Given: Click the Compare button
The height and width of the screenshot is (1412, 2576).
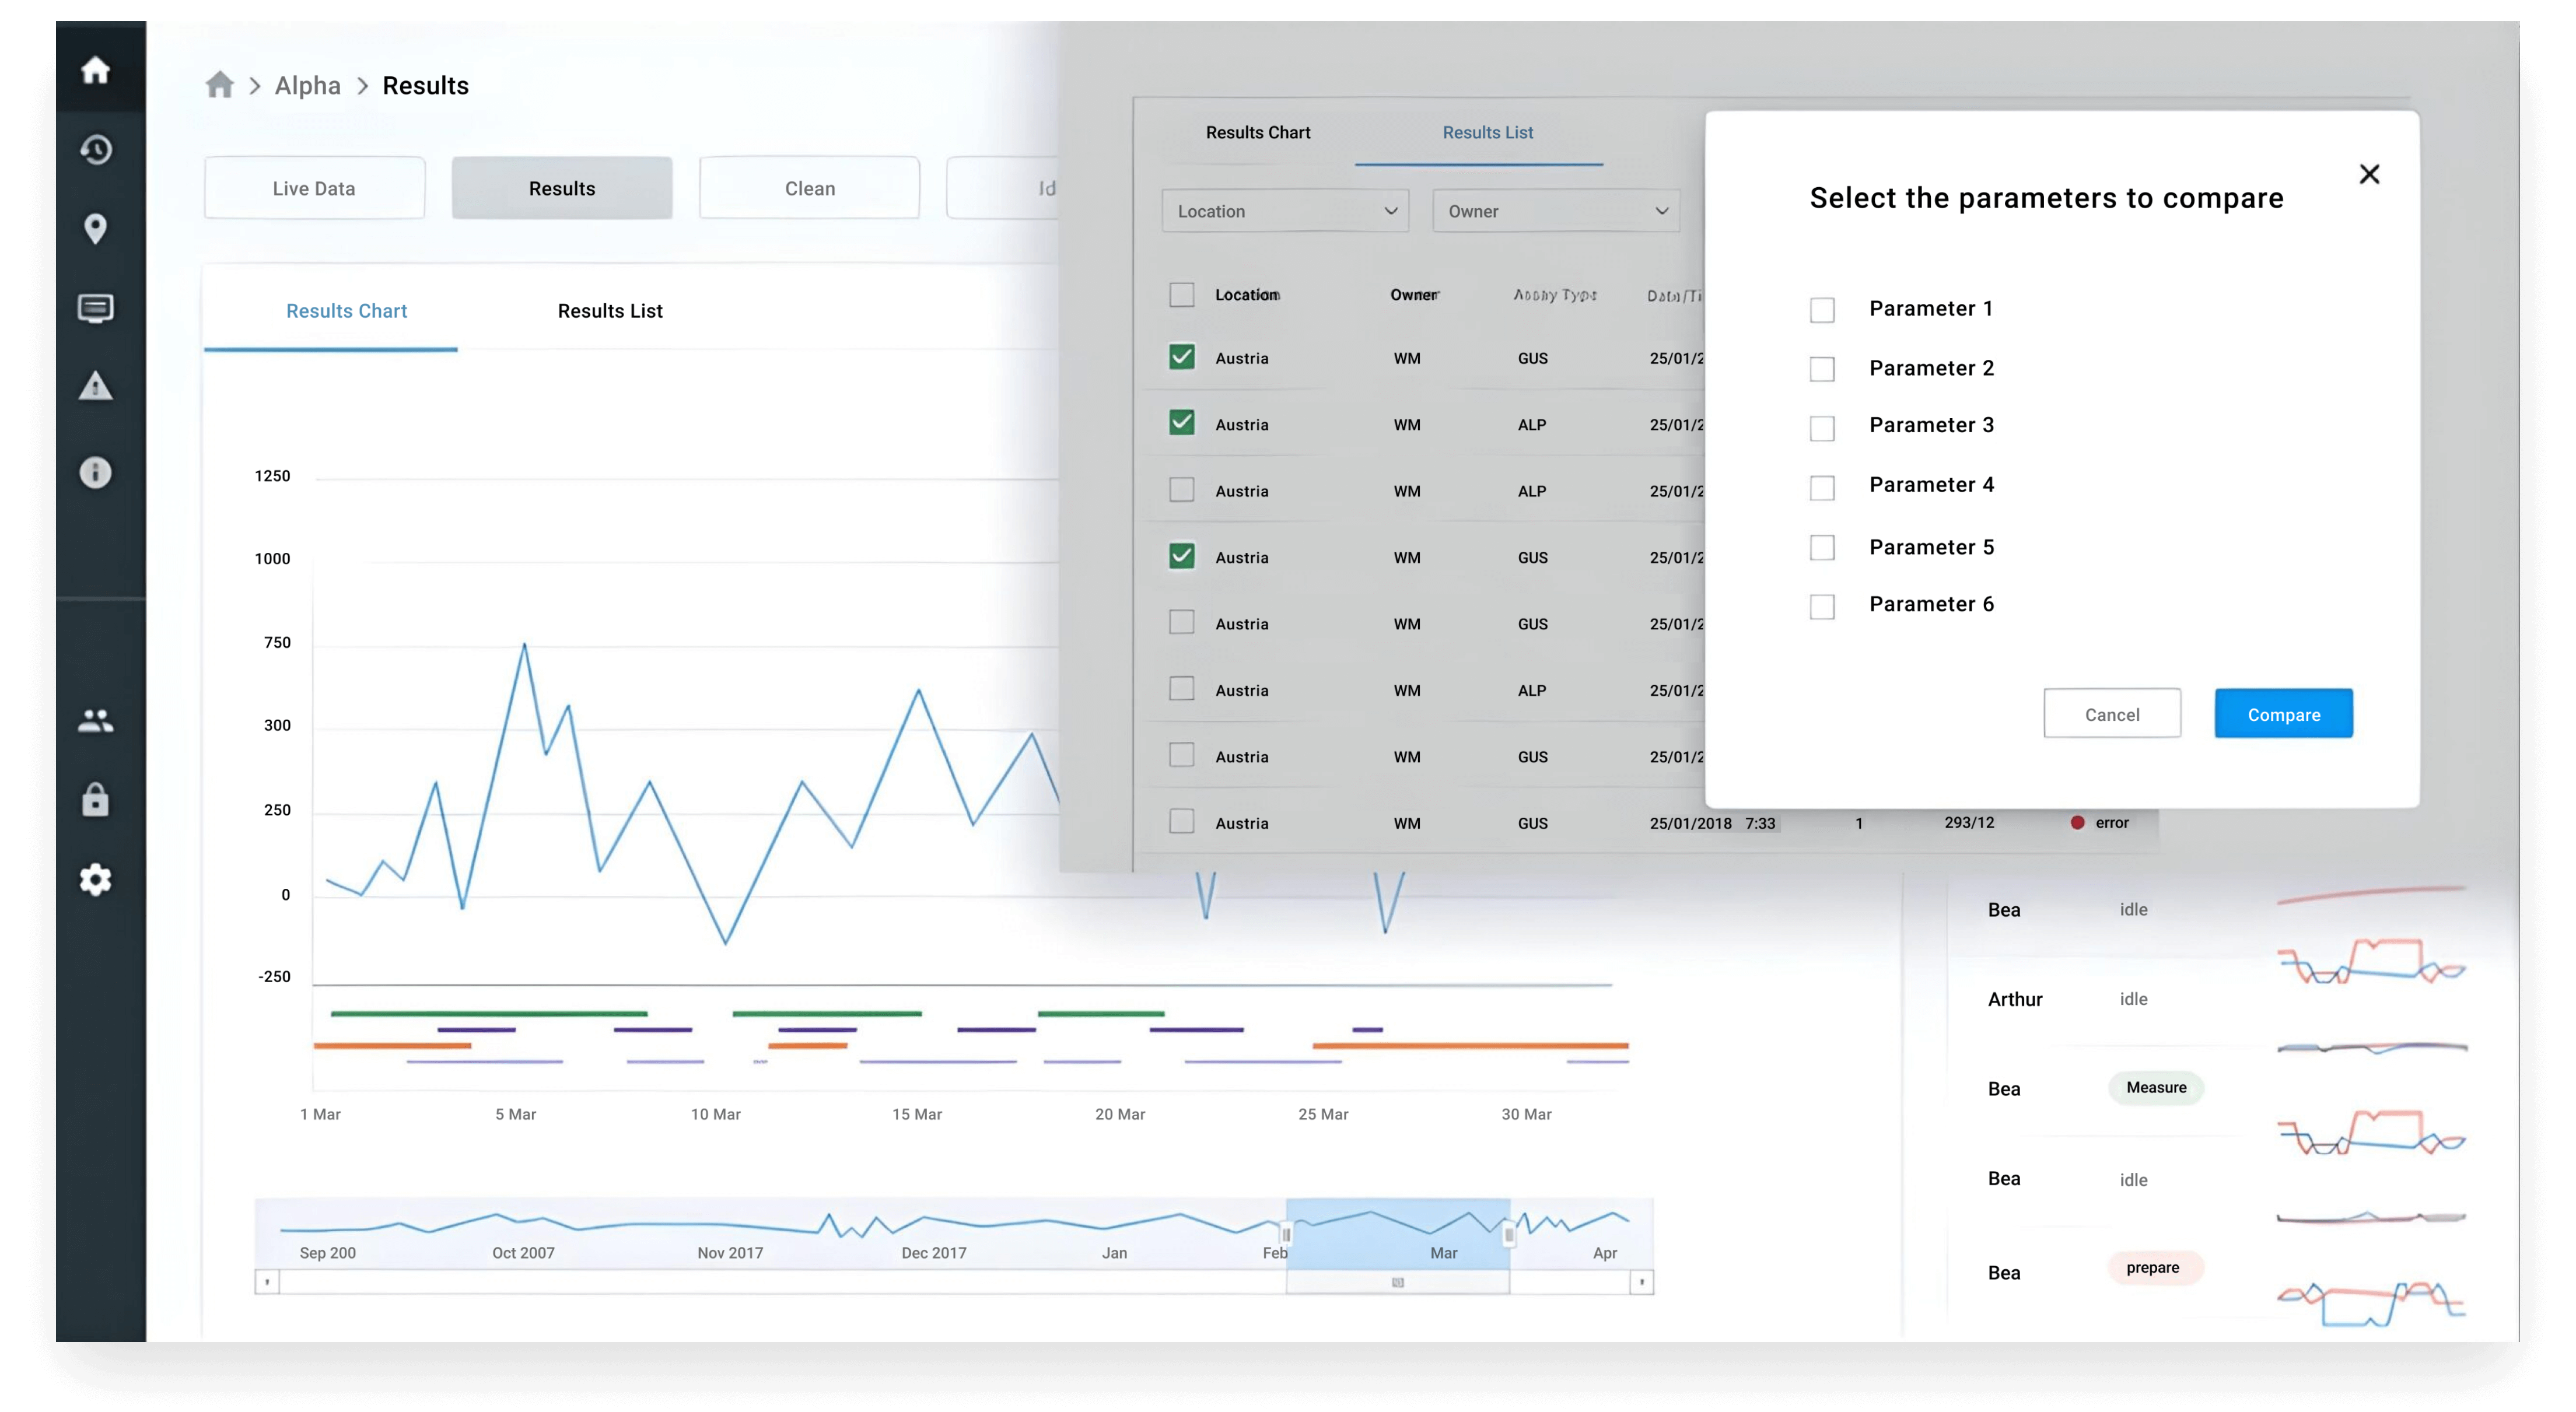Looking at the screenshot, I should 2283,714.
